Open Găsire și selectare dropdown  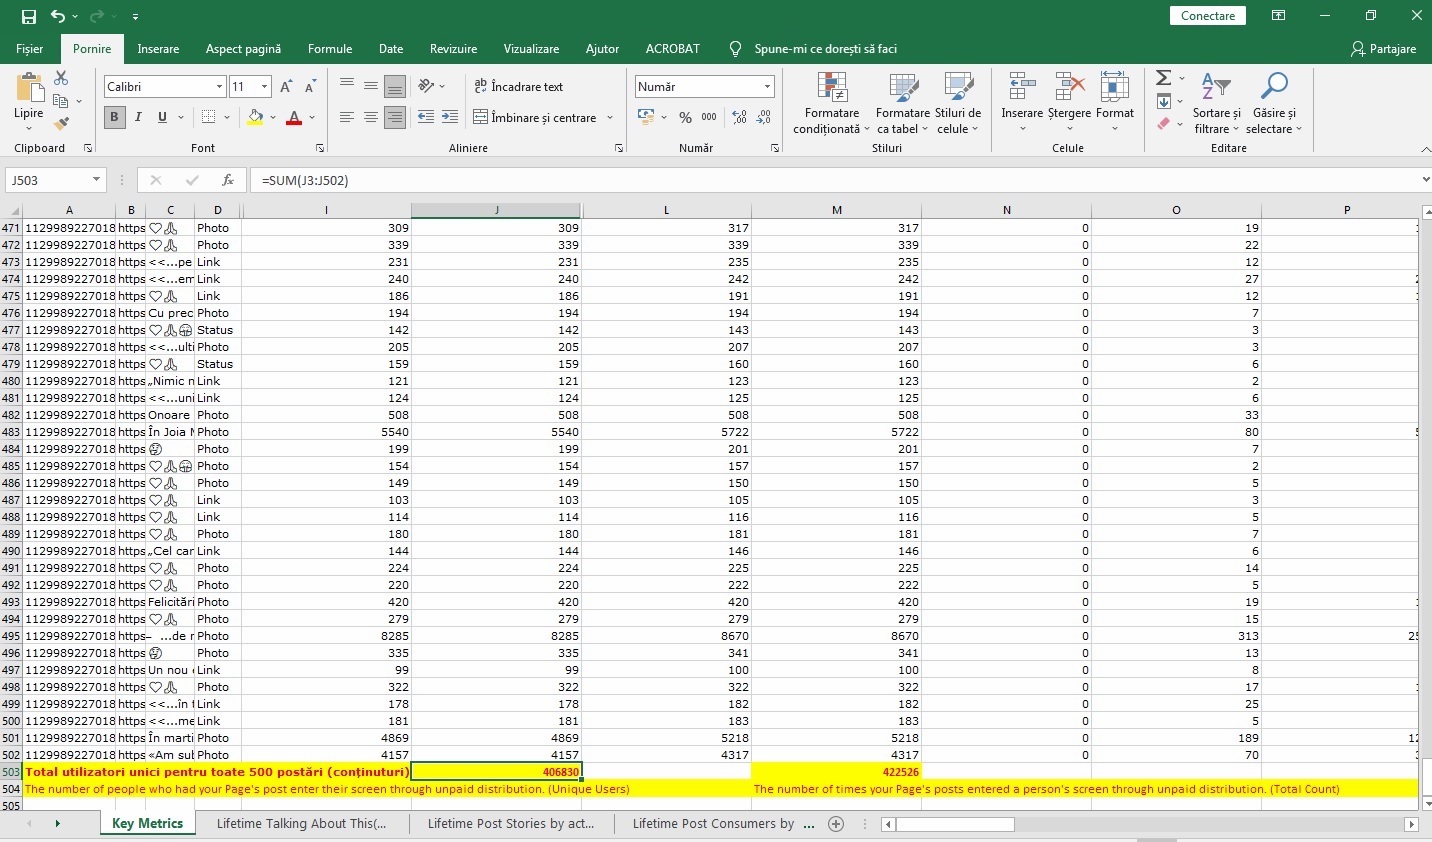[1274, 104]
